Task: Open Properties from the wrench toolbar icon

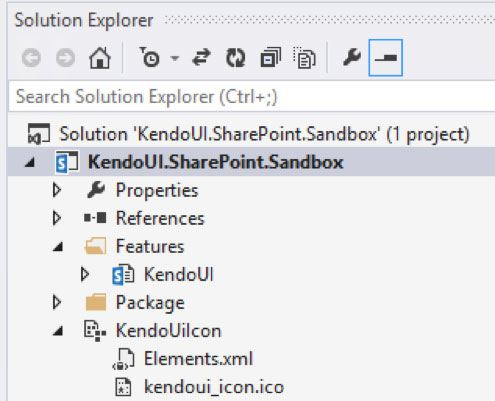Action: click(x=352, y=57)
